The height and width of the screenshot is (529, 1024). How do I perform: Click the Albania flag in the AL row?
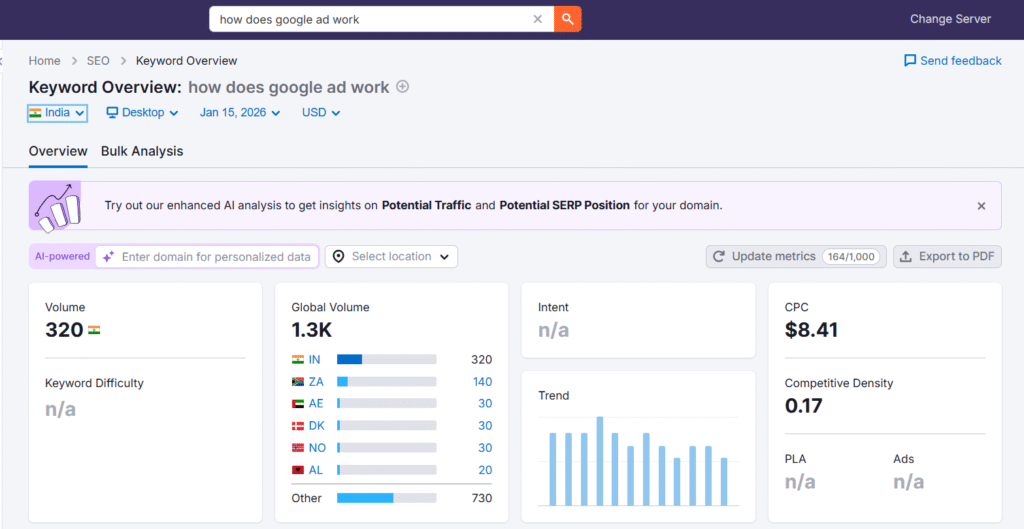[298, 470]
